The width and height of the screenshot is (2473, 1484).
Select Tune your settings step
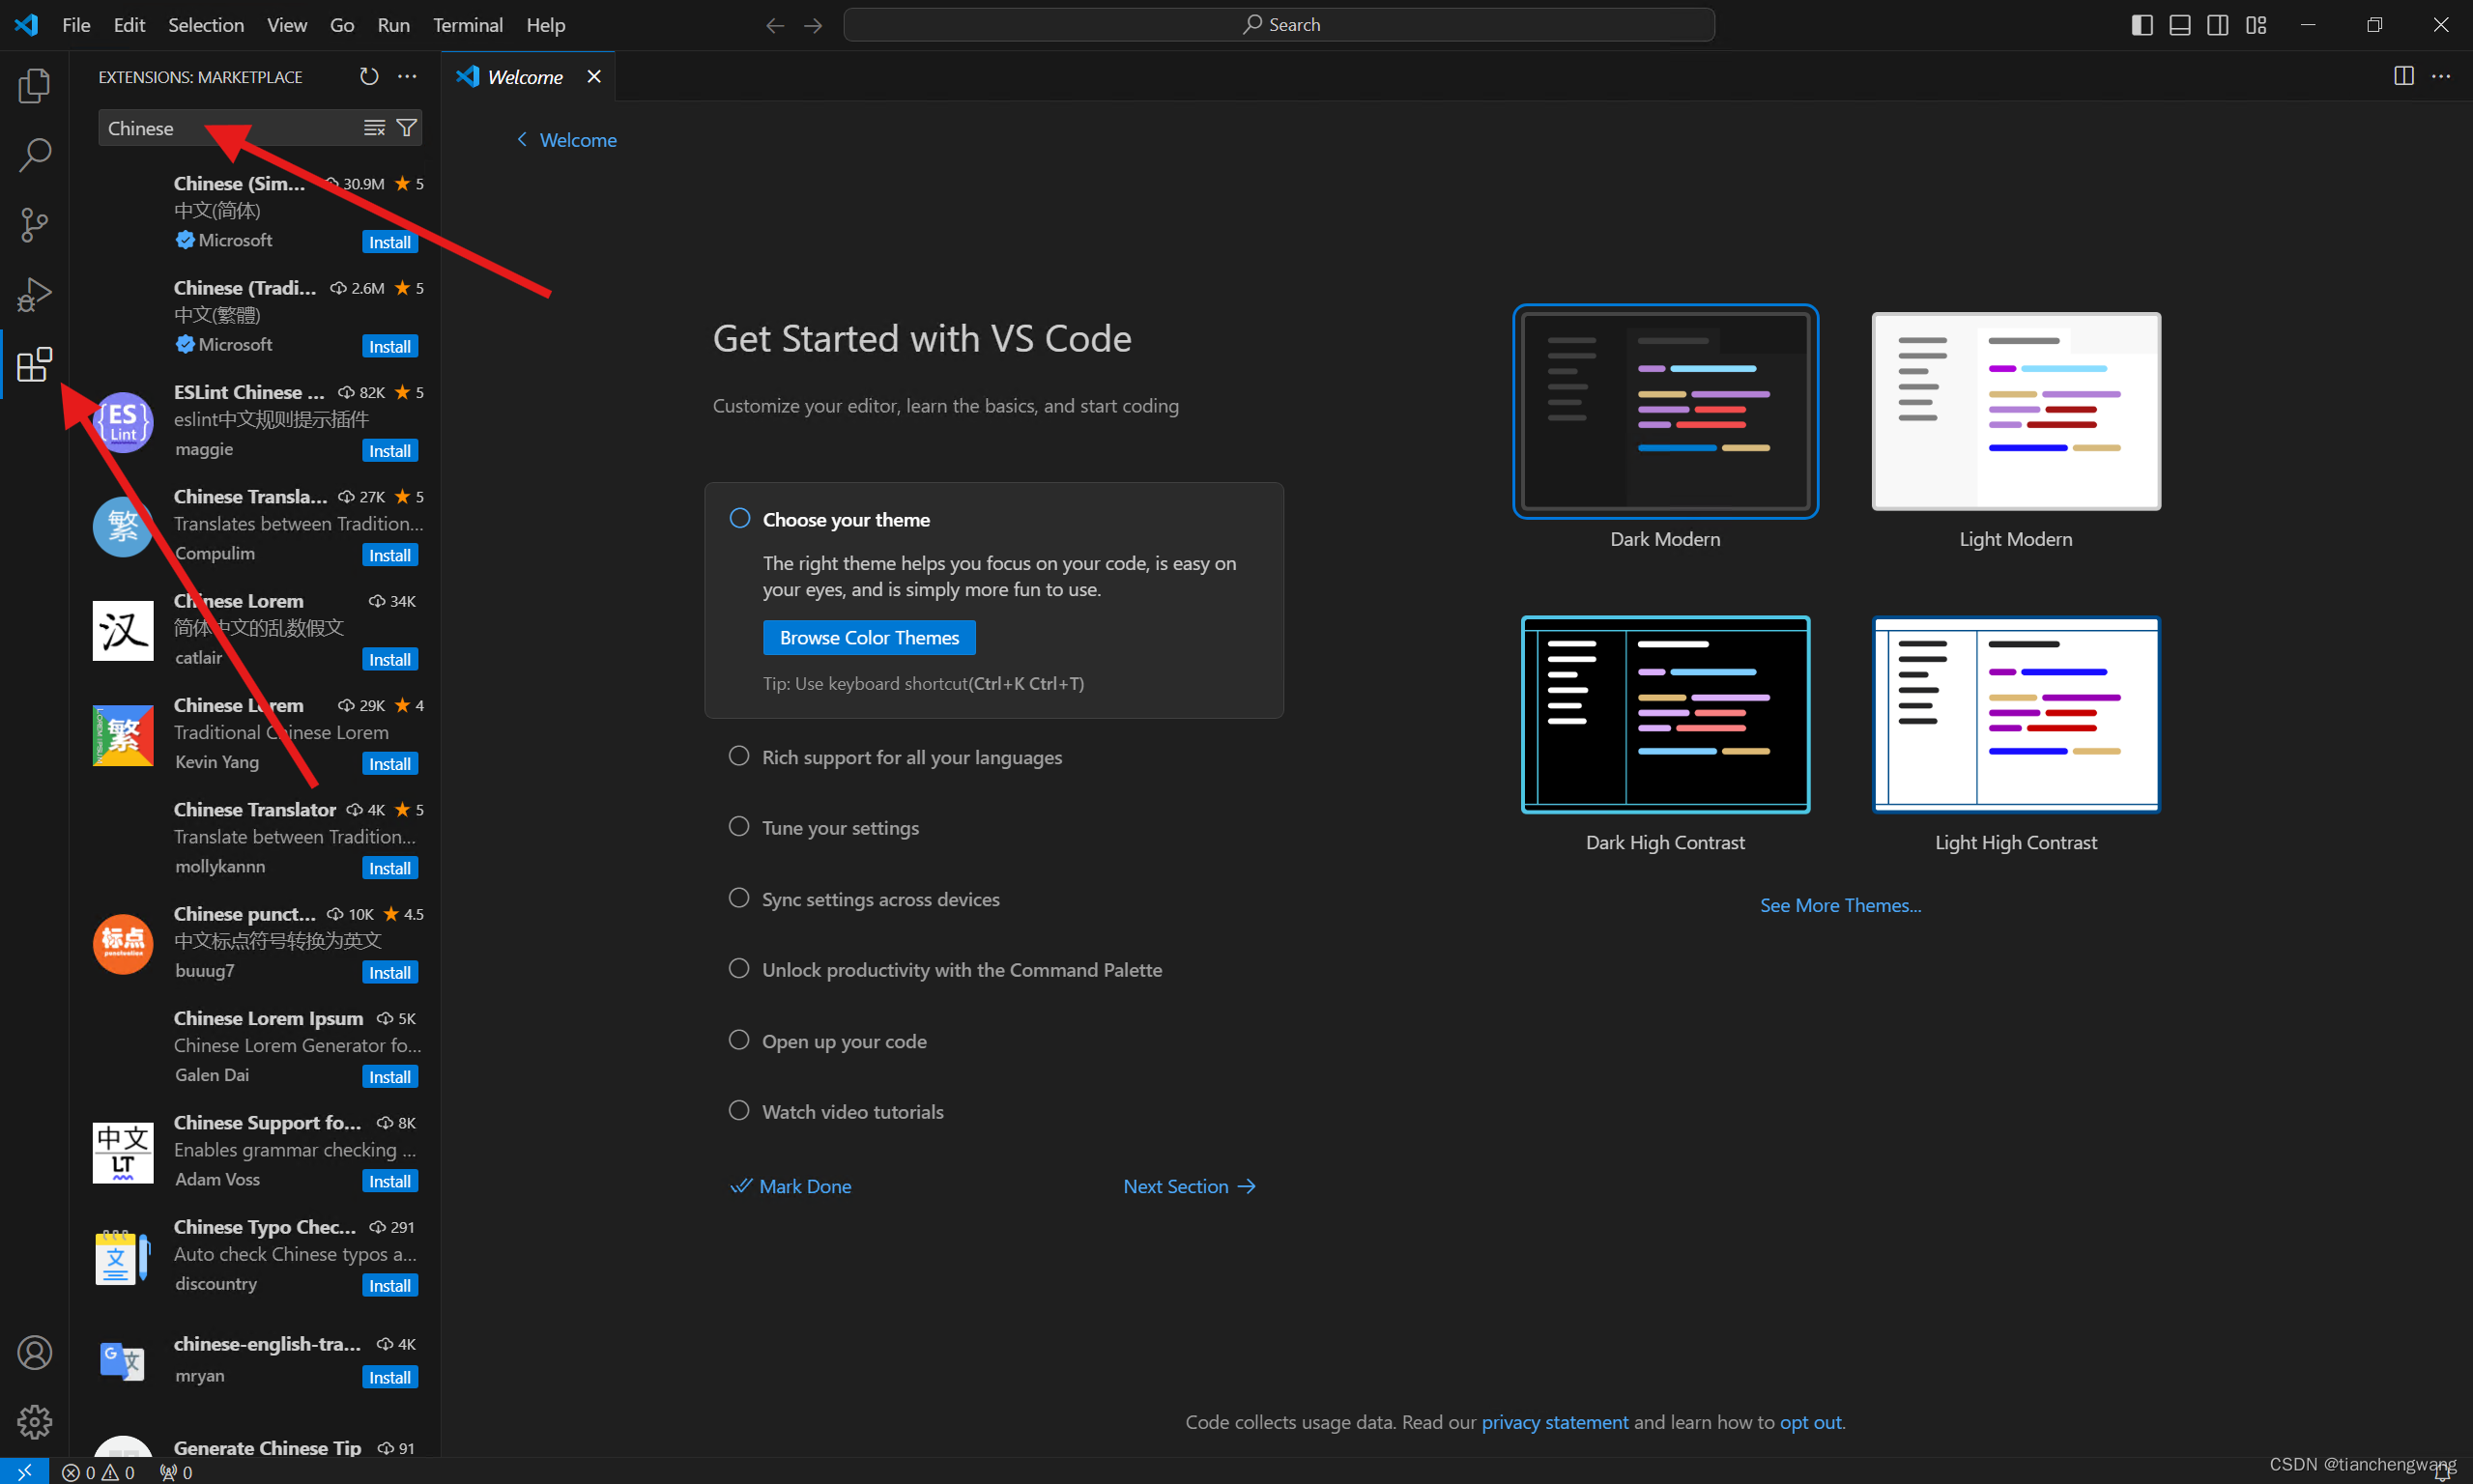pyautogui.click(x=823, y=827)
